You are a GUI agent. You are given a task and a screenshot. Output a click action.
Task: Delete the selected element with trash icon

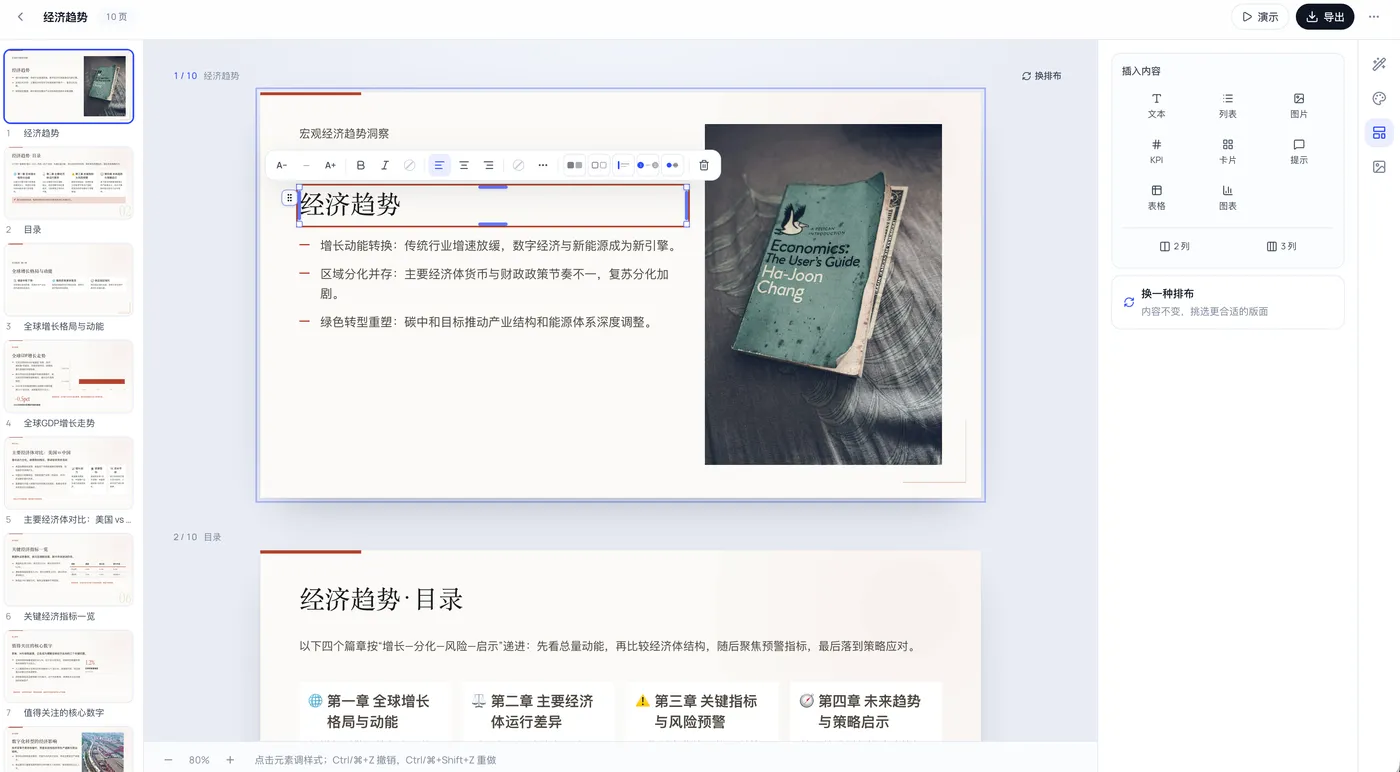(x=704, y=165)
